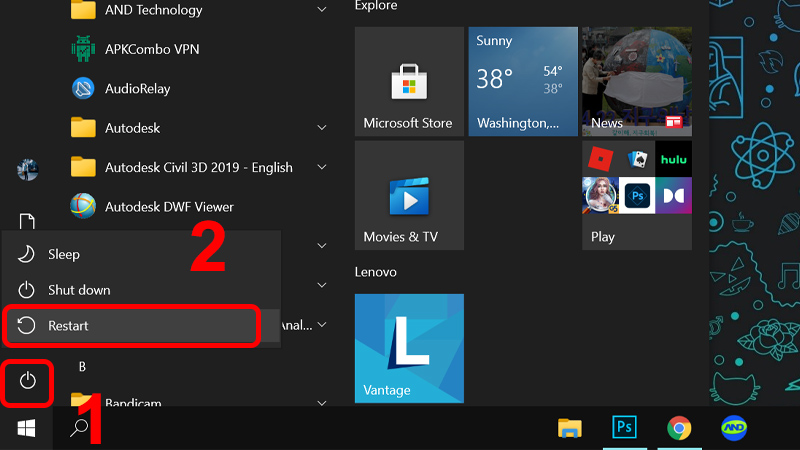The image size is (800, 450).
Task: Click the Explore group heading
Action: point(376,6)
